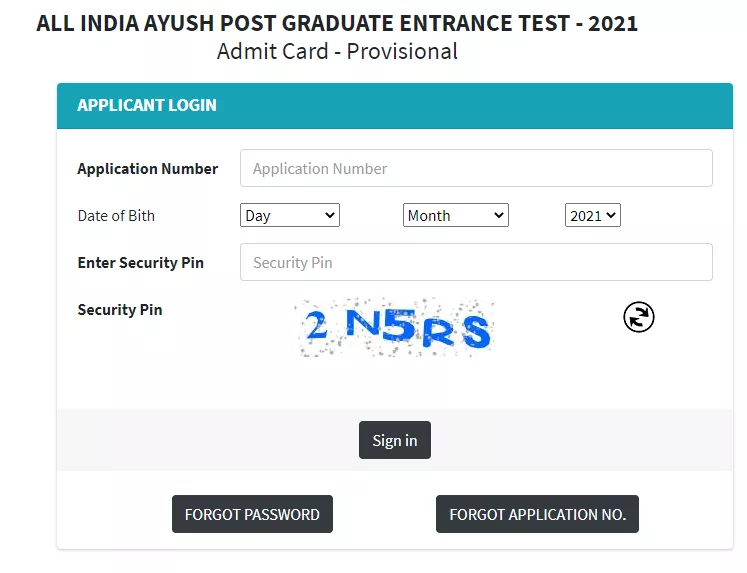Expand the 2021 year dropdown
747x573 pixels.
[x=593, y=215]
